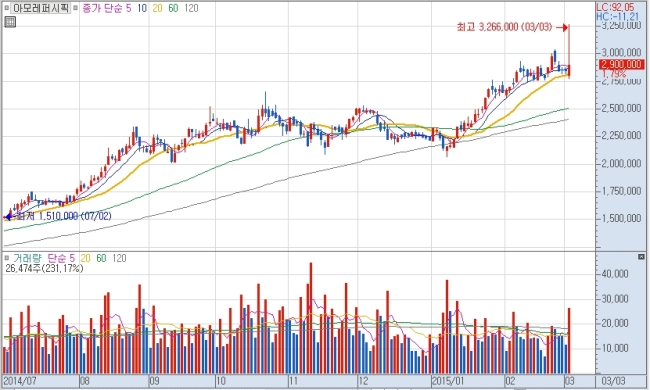Click the LC:92,05 readout
The image size is (650, 390).
615,7
